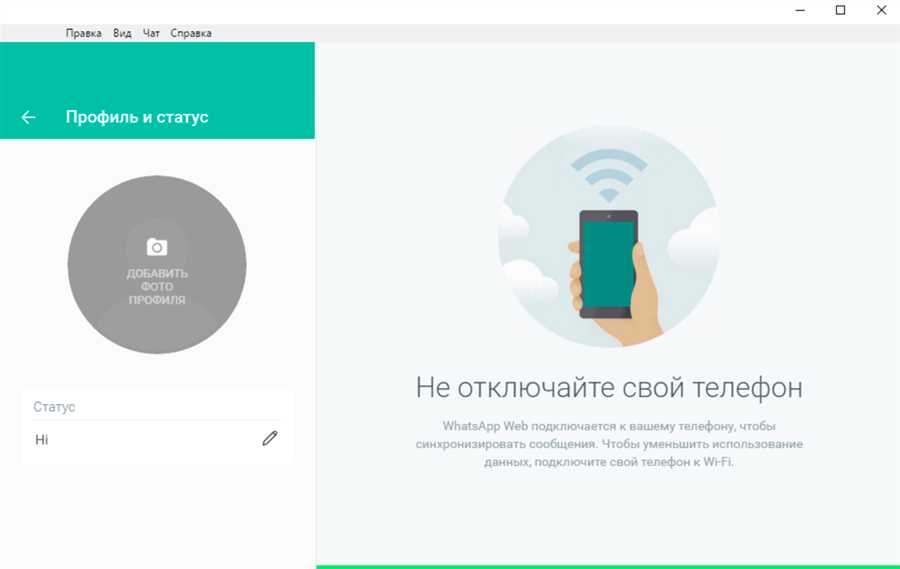The height and width of the screenshot is (569, 900).
Task: Open the Правка menu
Action: (83, 33)
